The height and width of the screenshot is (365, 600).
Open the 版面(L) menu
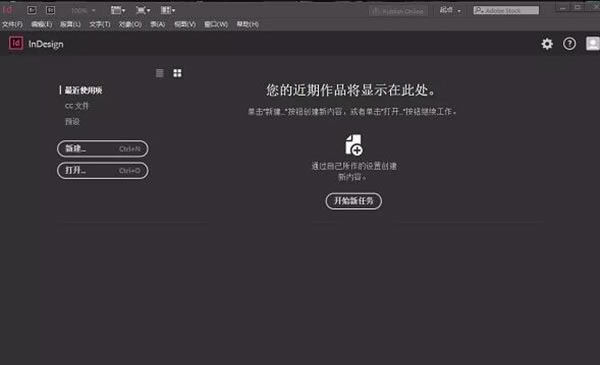click(x=70, y=24)
